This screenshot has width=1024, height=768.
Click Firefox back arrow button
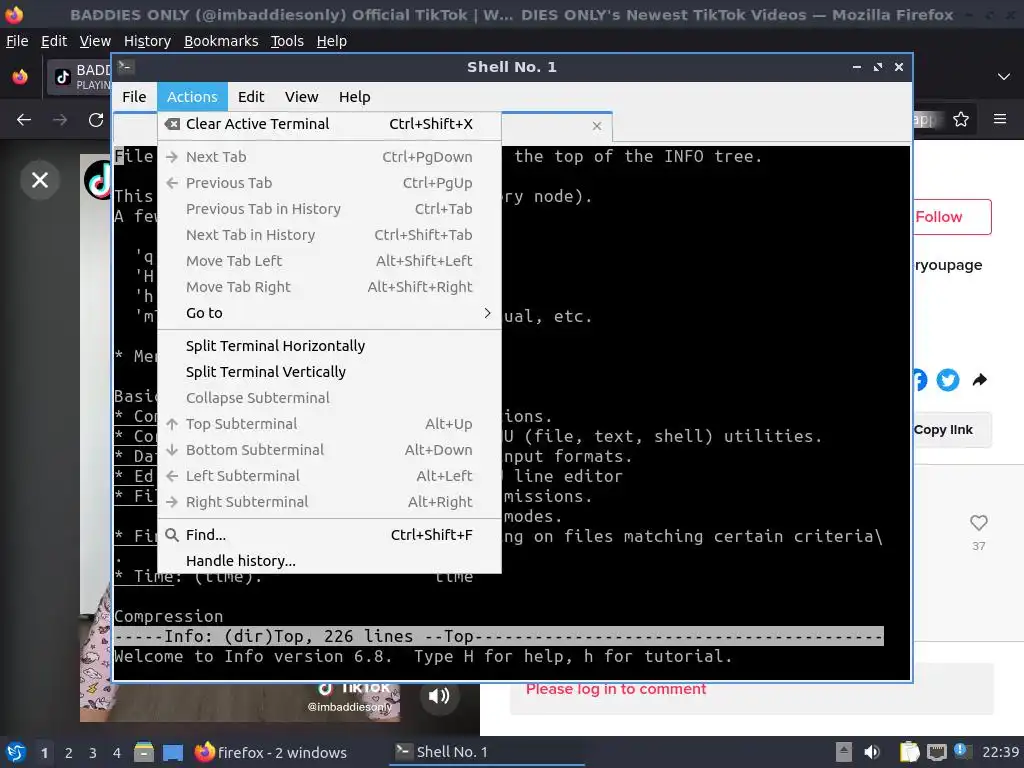(24, 120)
